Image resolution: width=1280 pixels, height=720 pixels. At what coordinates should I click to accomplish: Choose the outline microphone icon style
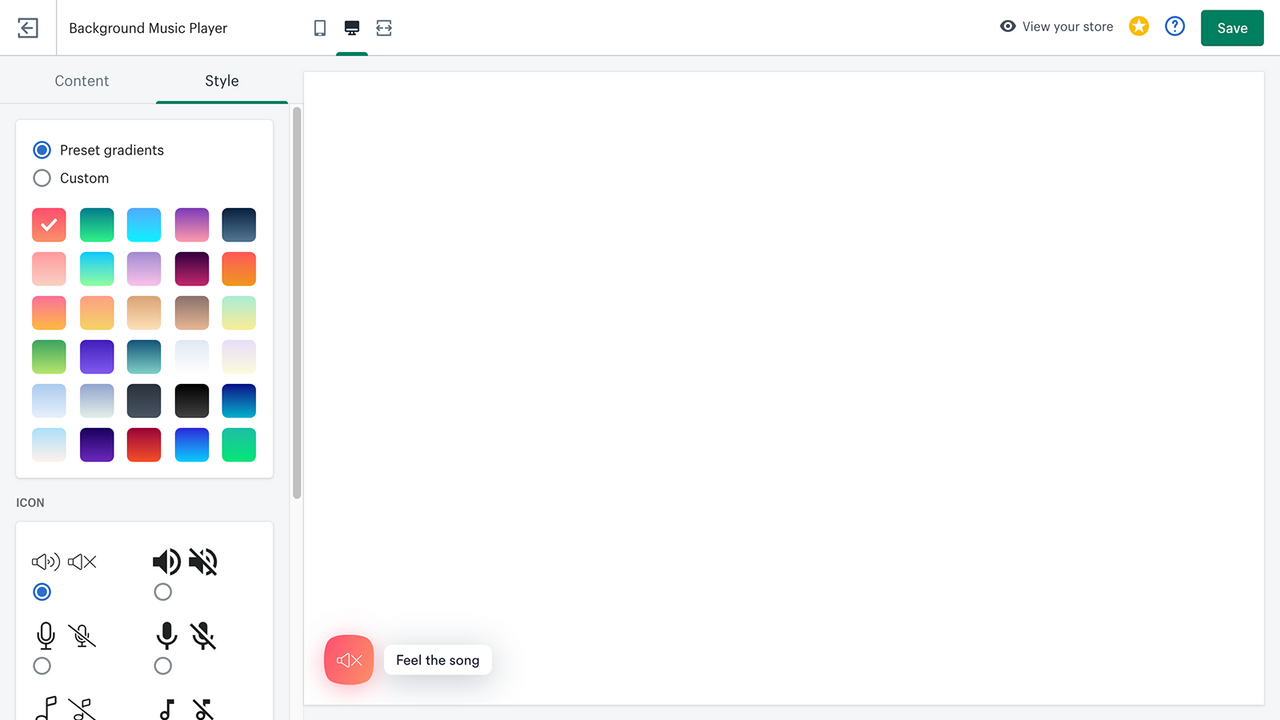pyautogui.click(x=42, y=666)
